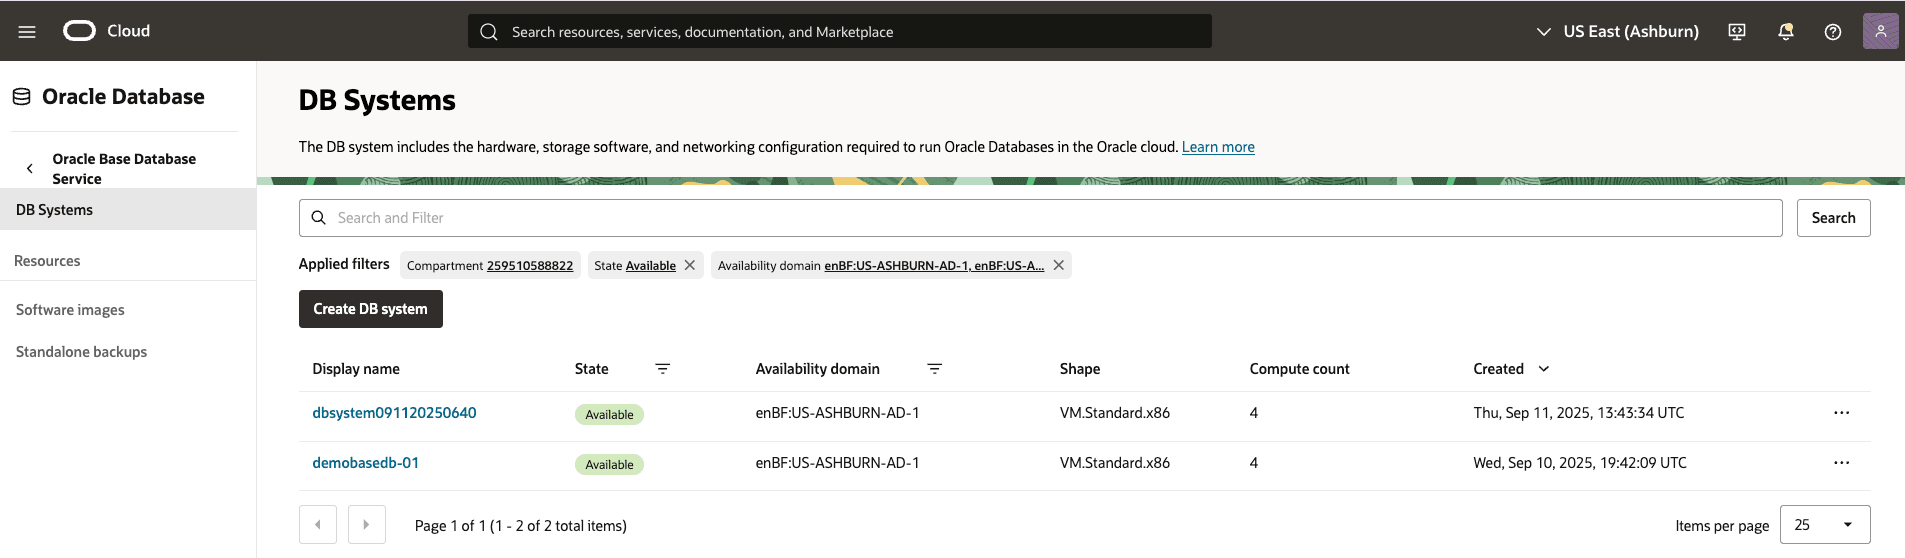Open the help question mark icon
This screenshot has height=558, width=1905.
tap(1833, 32)
